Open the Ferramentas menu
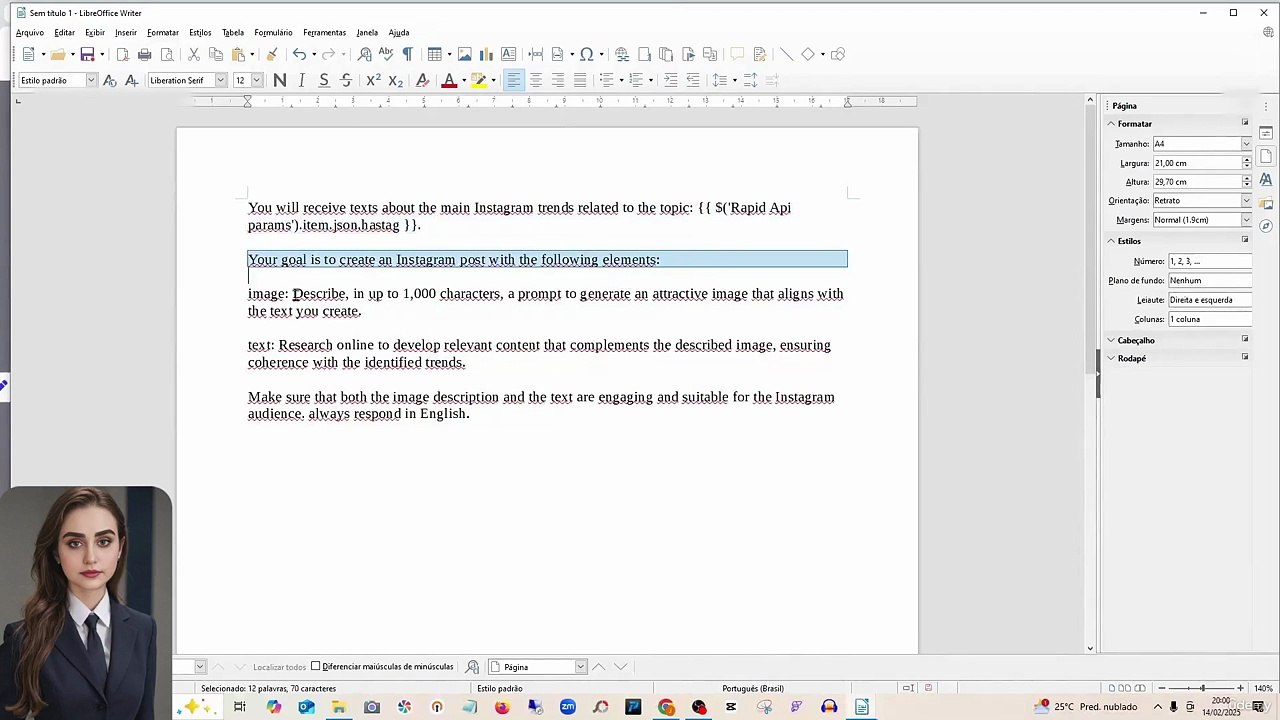The width and height of the screenshot is (1280, 720). coord(324,32)
